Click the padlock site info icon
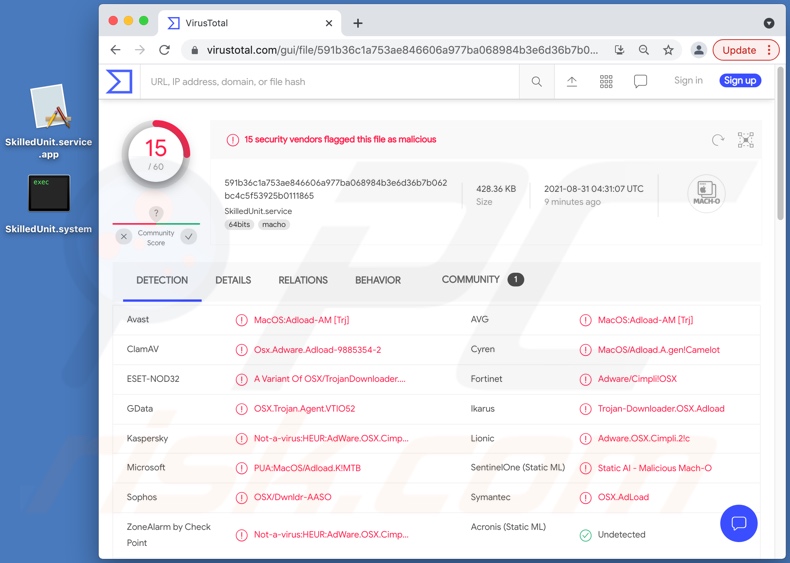The width and height of the screenshot is (790, 563). click(x=194, y=50)
